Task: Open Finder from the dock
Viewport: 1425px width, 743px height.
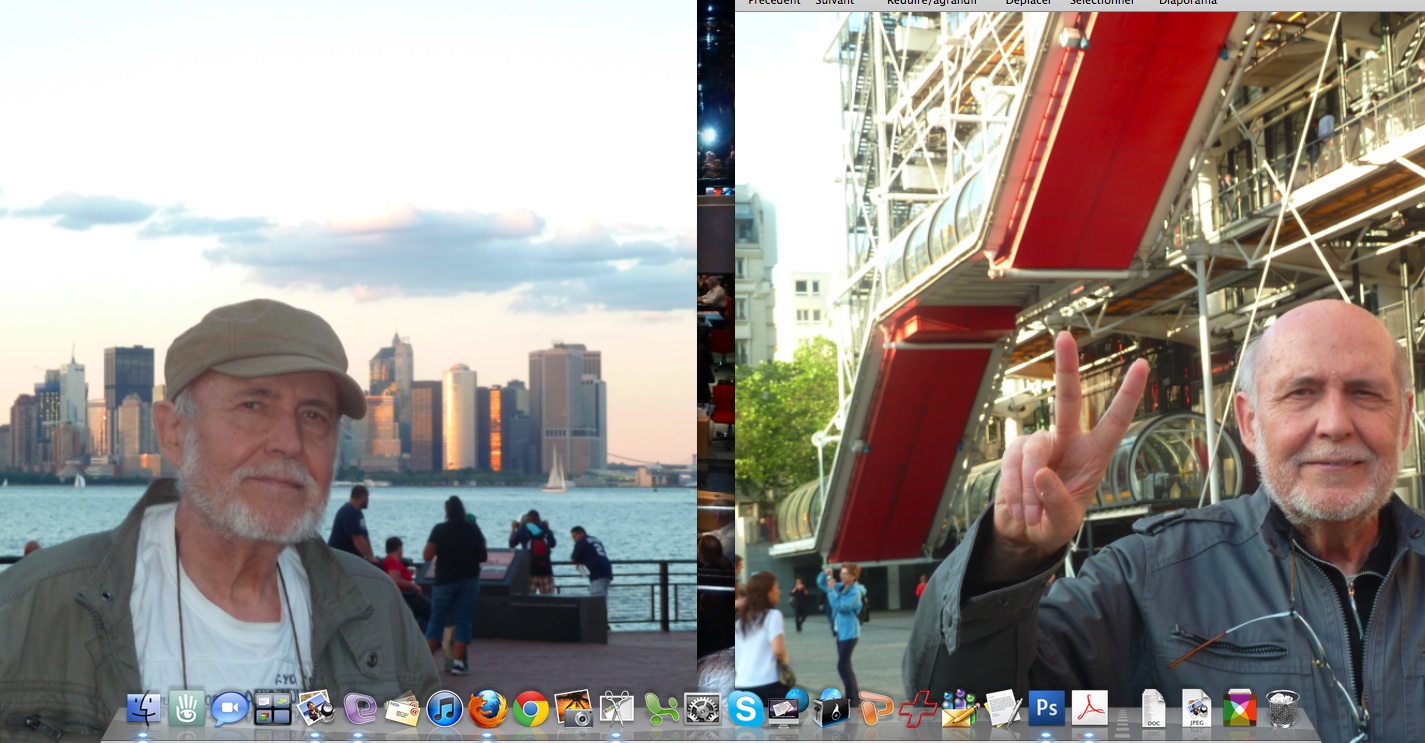Action: (144, 709)
